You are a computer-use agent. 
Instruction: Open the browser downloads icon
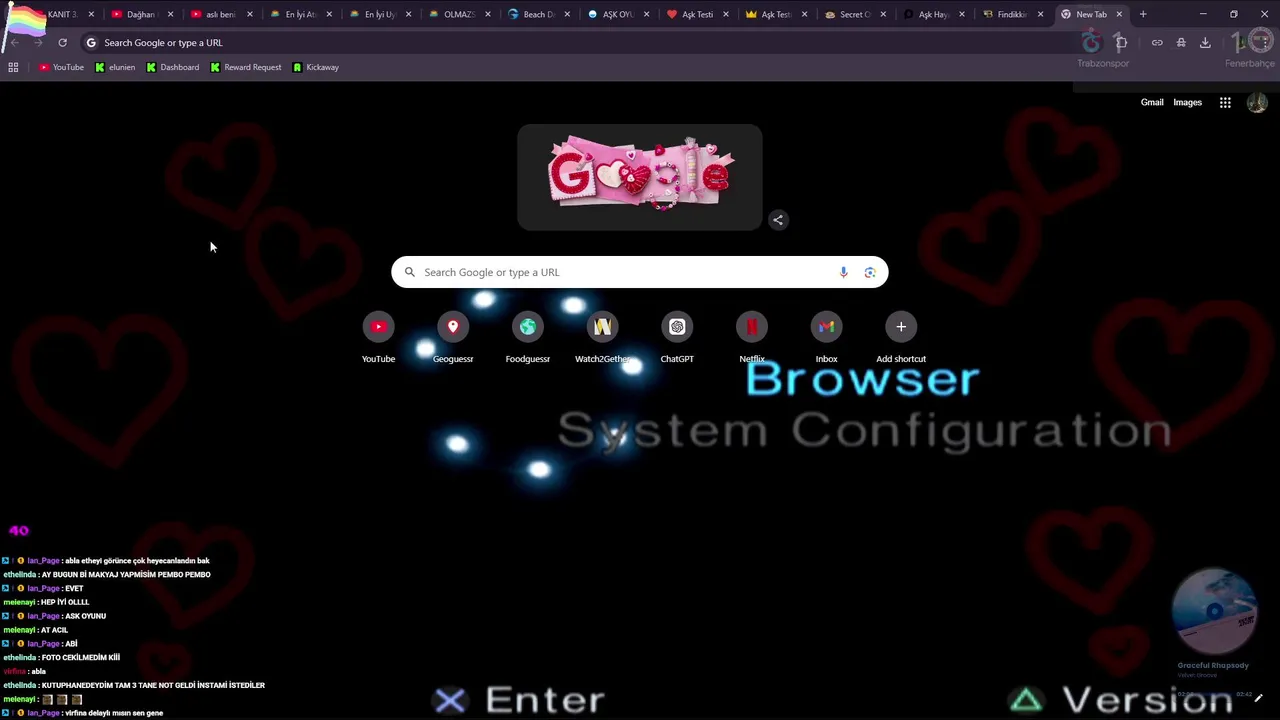[1205, 43]
